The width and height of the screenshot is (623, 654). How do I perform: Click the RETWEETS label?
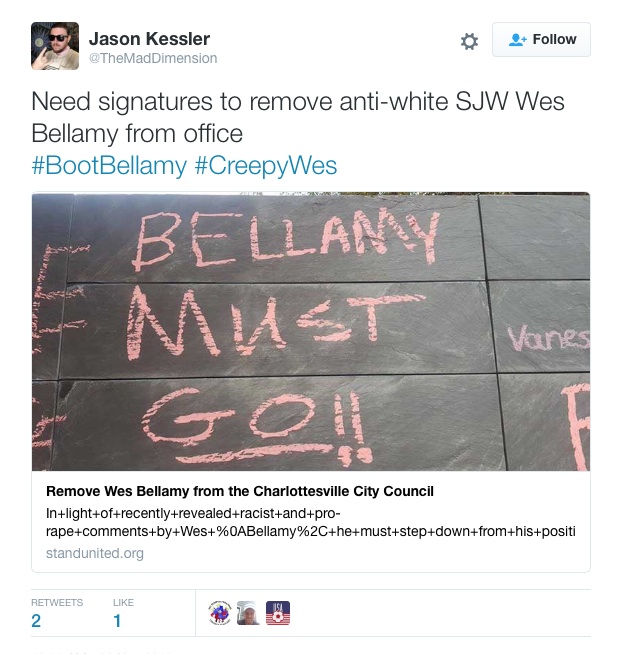(57, 603)
